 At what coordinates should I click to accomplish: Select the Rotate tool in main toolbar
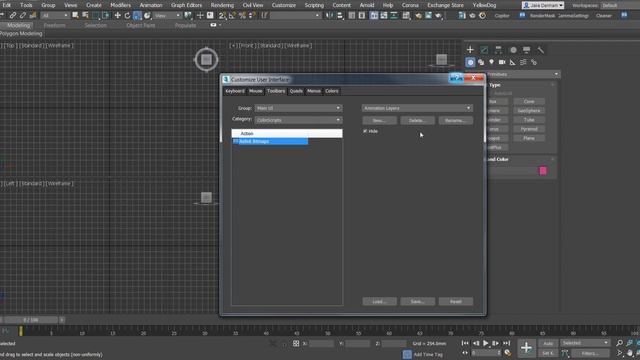[127, 16]
